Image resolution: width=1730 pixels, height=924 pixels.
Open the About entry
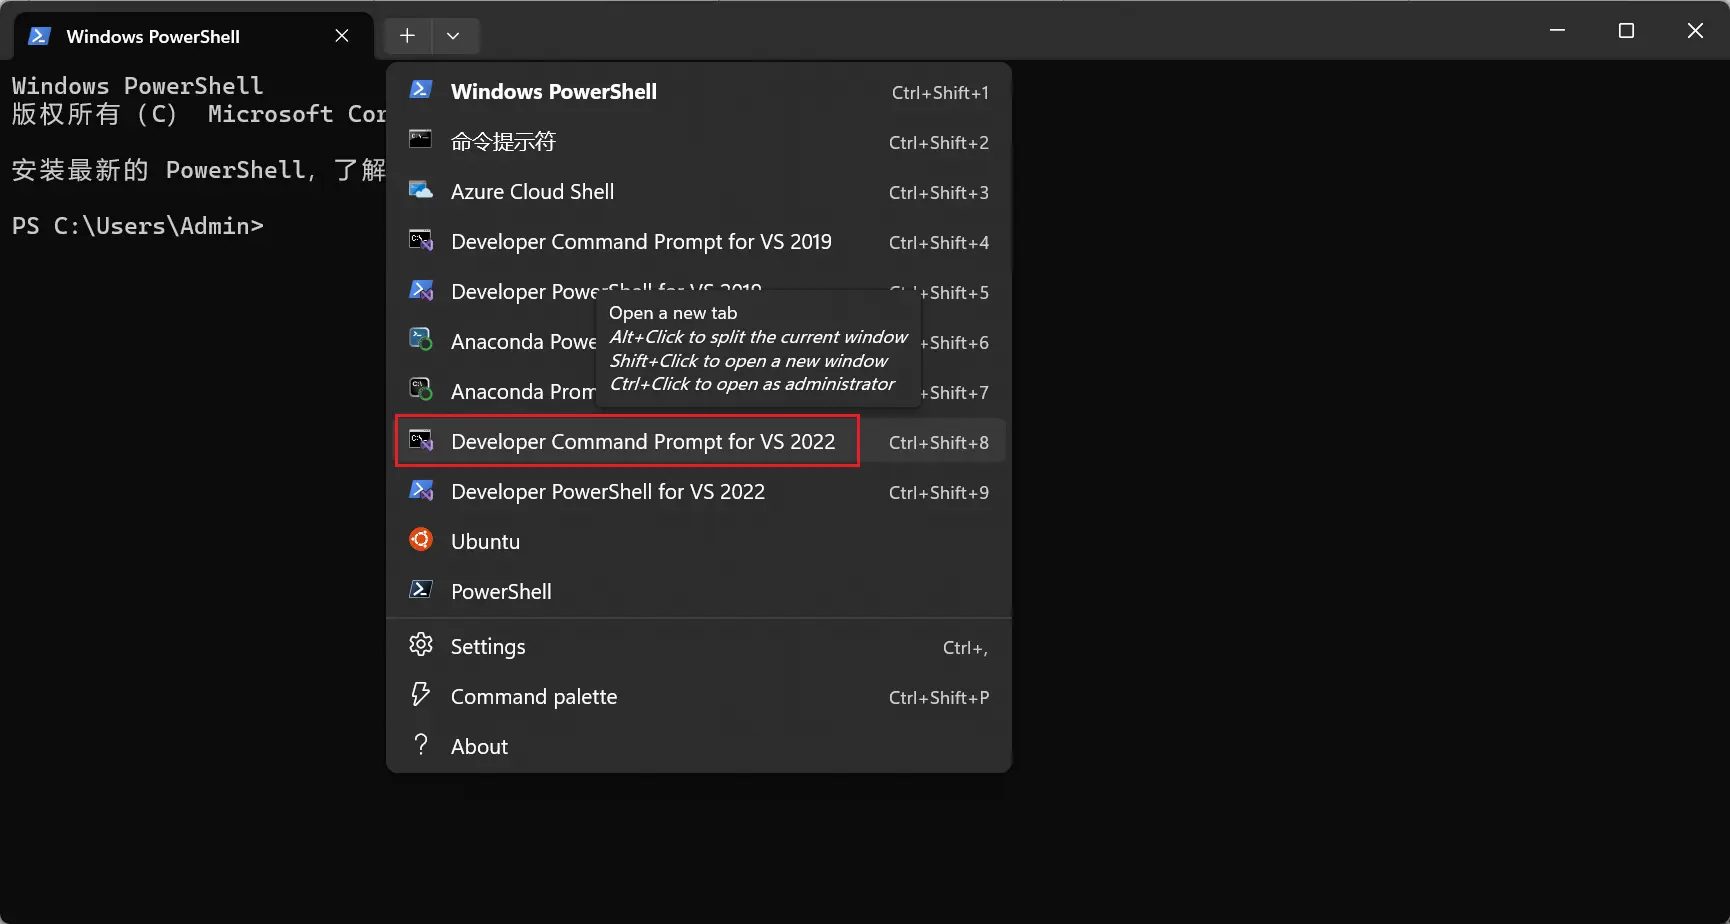[x=698, y=747]
